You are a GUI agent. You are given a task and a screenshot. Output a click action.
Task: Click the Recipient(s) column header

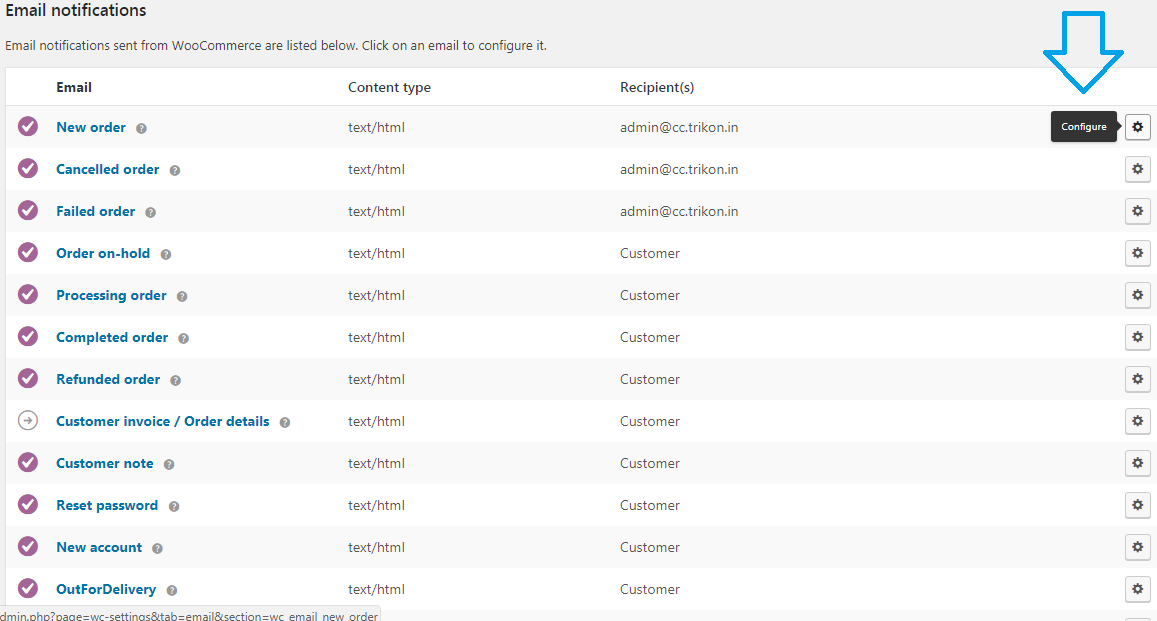tap(657, 87)
